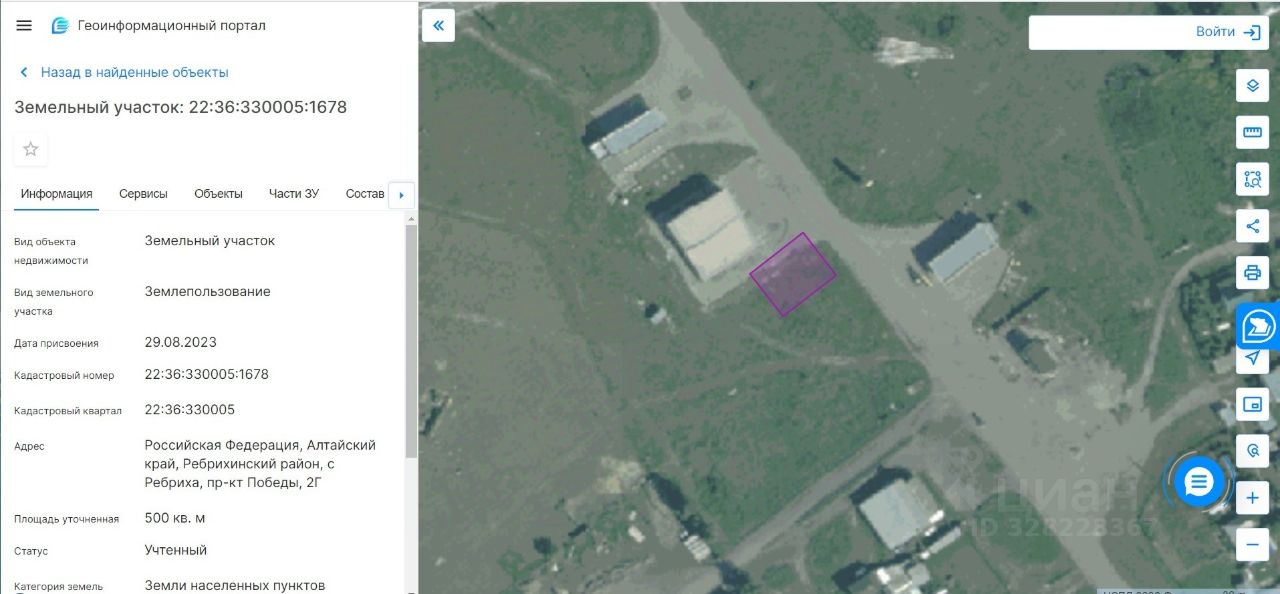
Task: Open the map layers tool
Action: tap(1252, 86)
